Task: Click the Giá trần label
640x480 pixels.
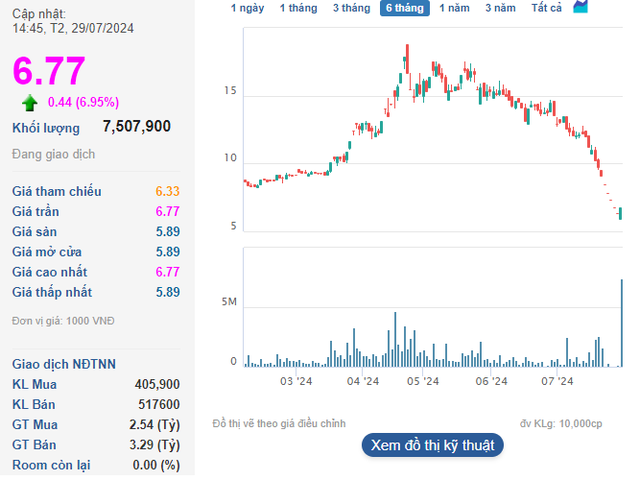Action: pyautogui.click(x=36, y=211)
